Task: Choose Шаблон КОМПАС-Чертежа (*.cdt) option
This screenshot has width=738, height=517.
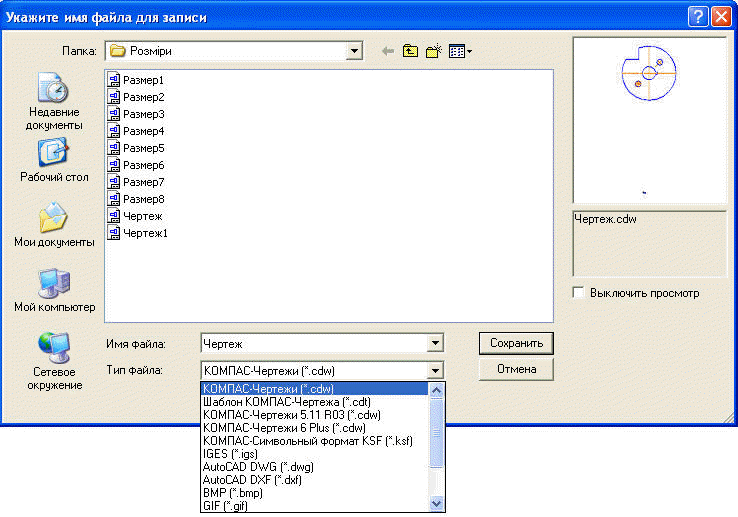Action: tap(315, 402)
